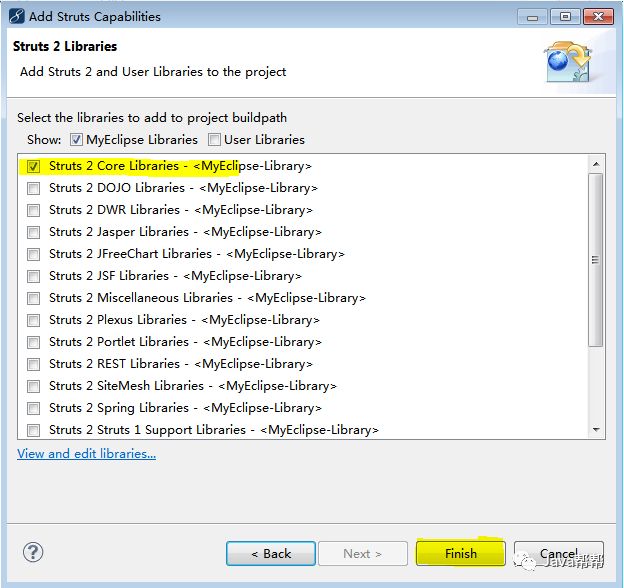Screen dimensions: 624x588
Task: Select the Struts 2 REST Libraries row text
Action: 181,364
